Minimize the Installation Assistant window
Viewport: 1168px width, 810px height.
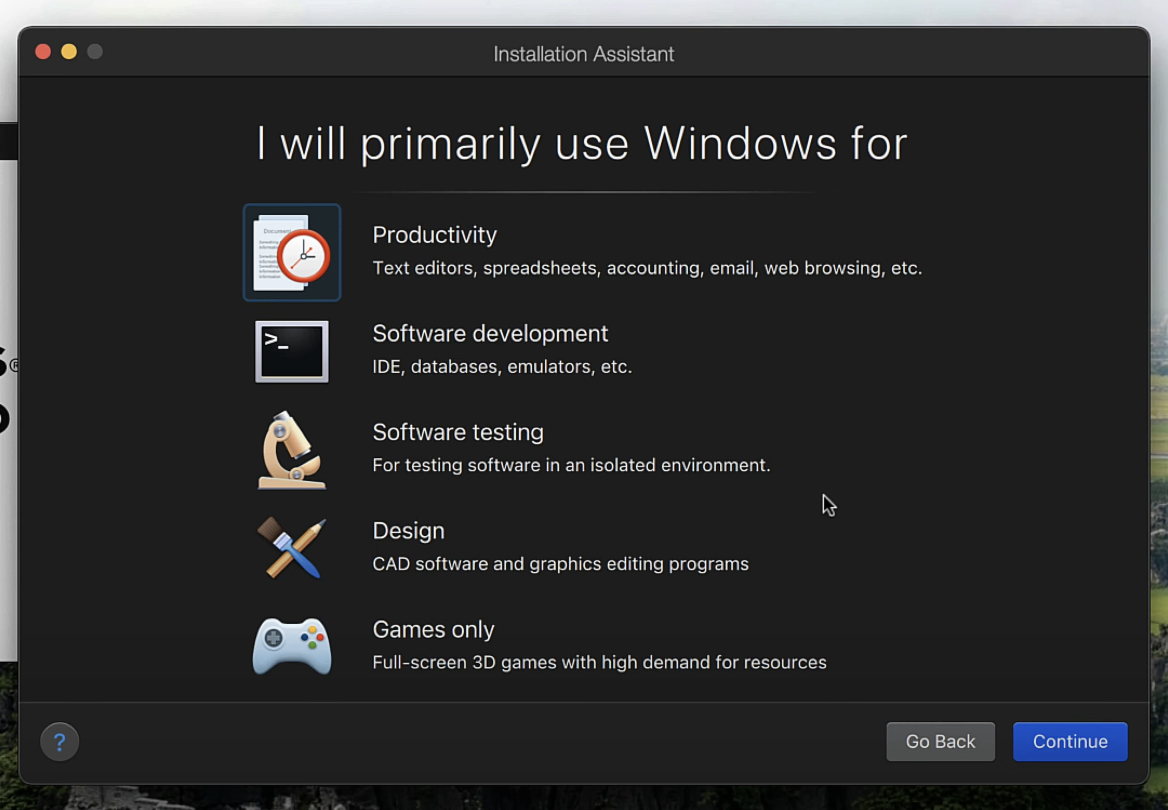[69, 51]
